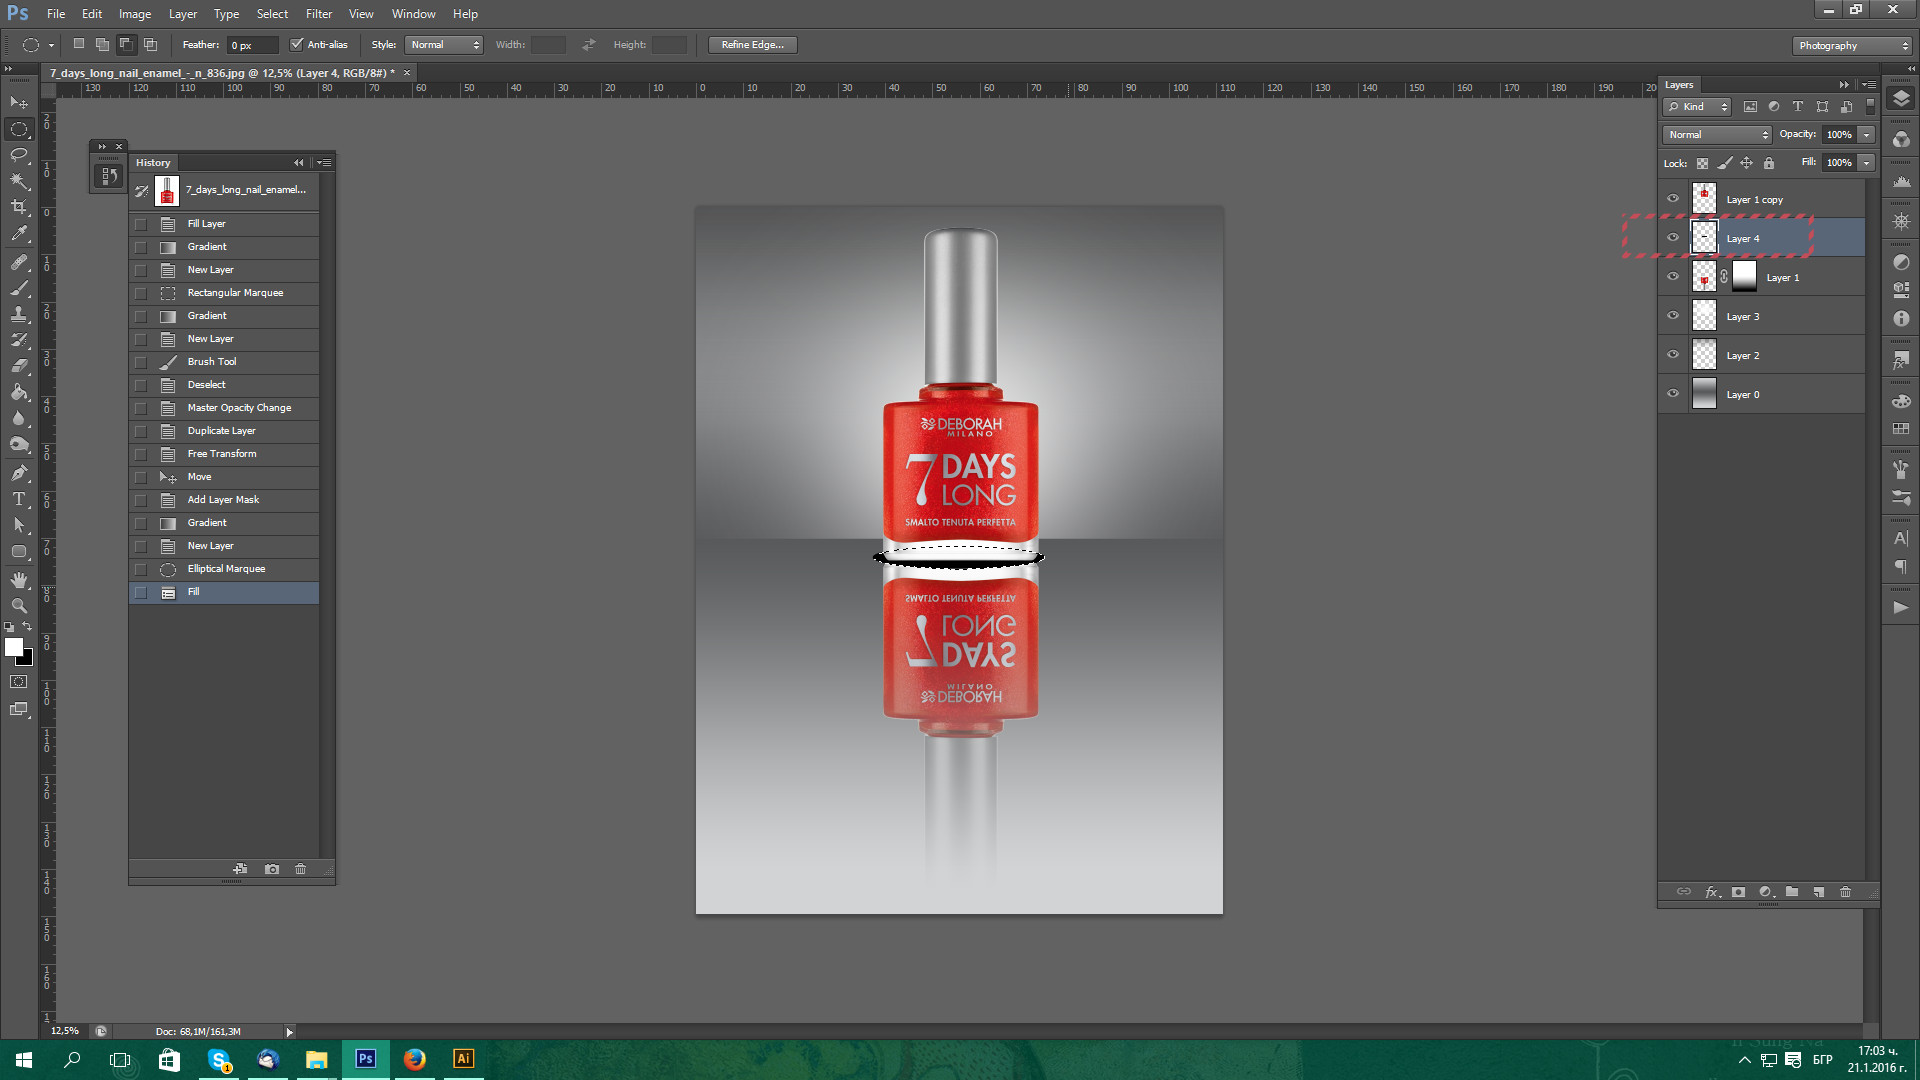
Task: Hide Layer 3 visibility eye
Action: pos(1673,316)
